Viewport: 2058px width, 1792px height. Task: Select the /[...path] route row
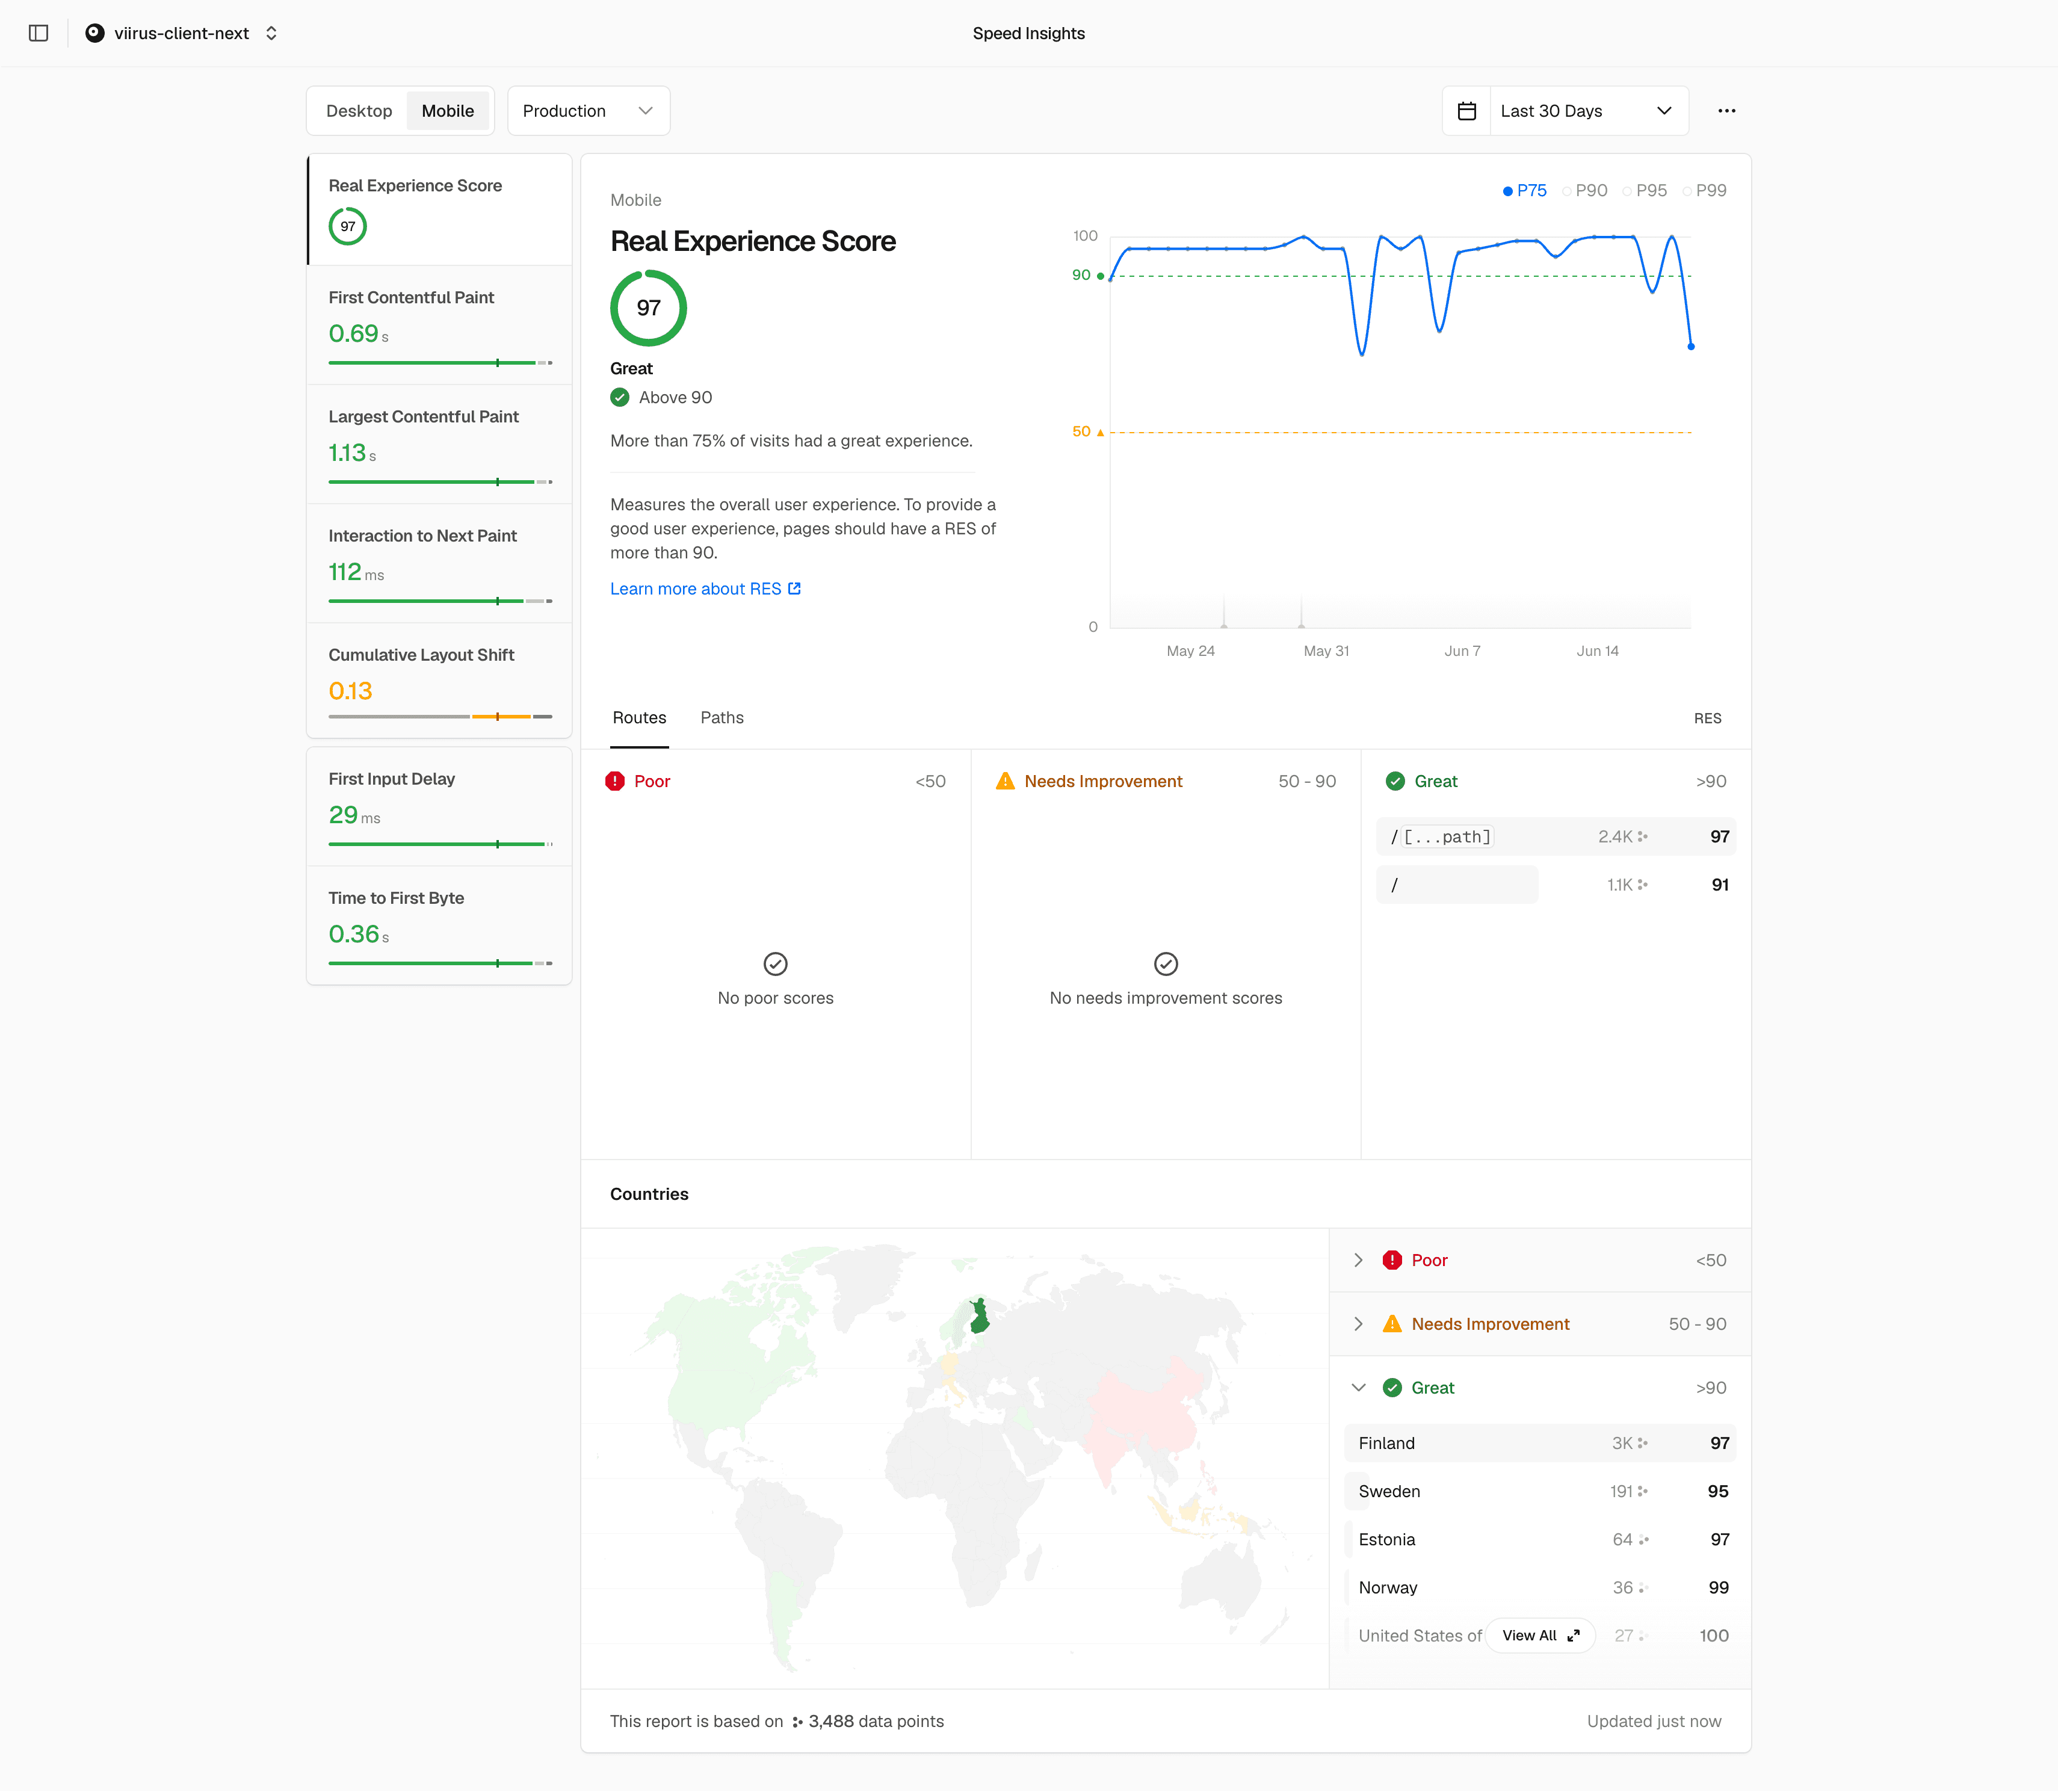1556,837
